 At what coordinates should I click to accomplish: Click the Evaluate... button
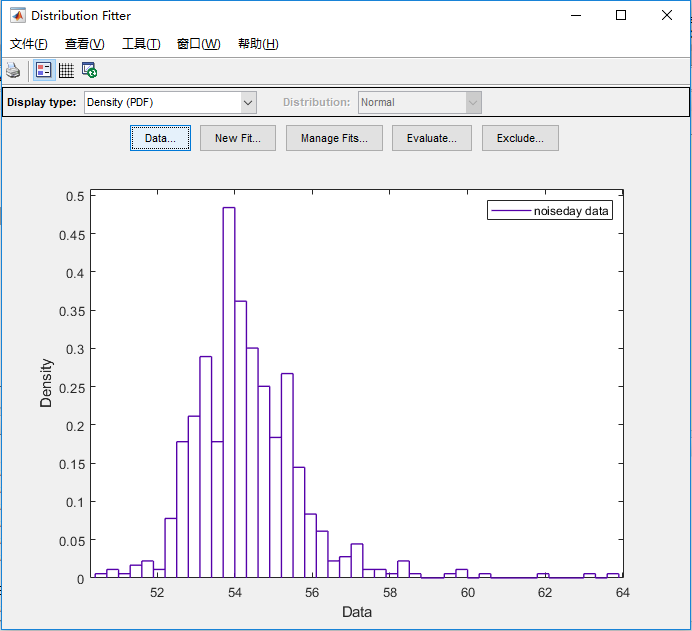pyautogui.click(x=432, y=138)
